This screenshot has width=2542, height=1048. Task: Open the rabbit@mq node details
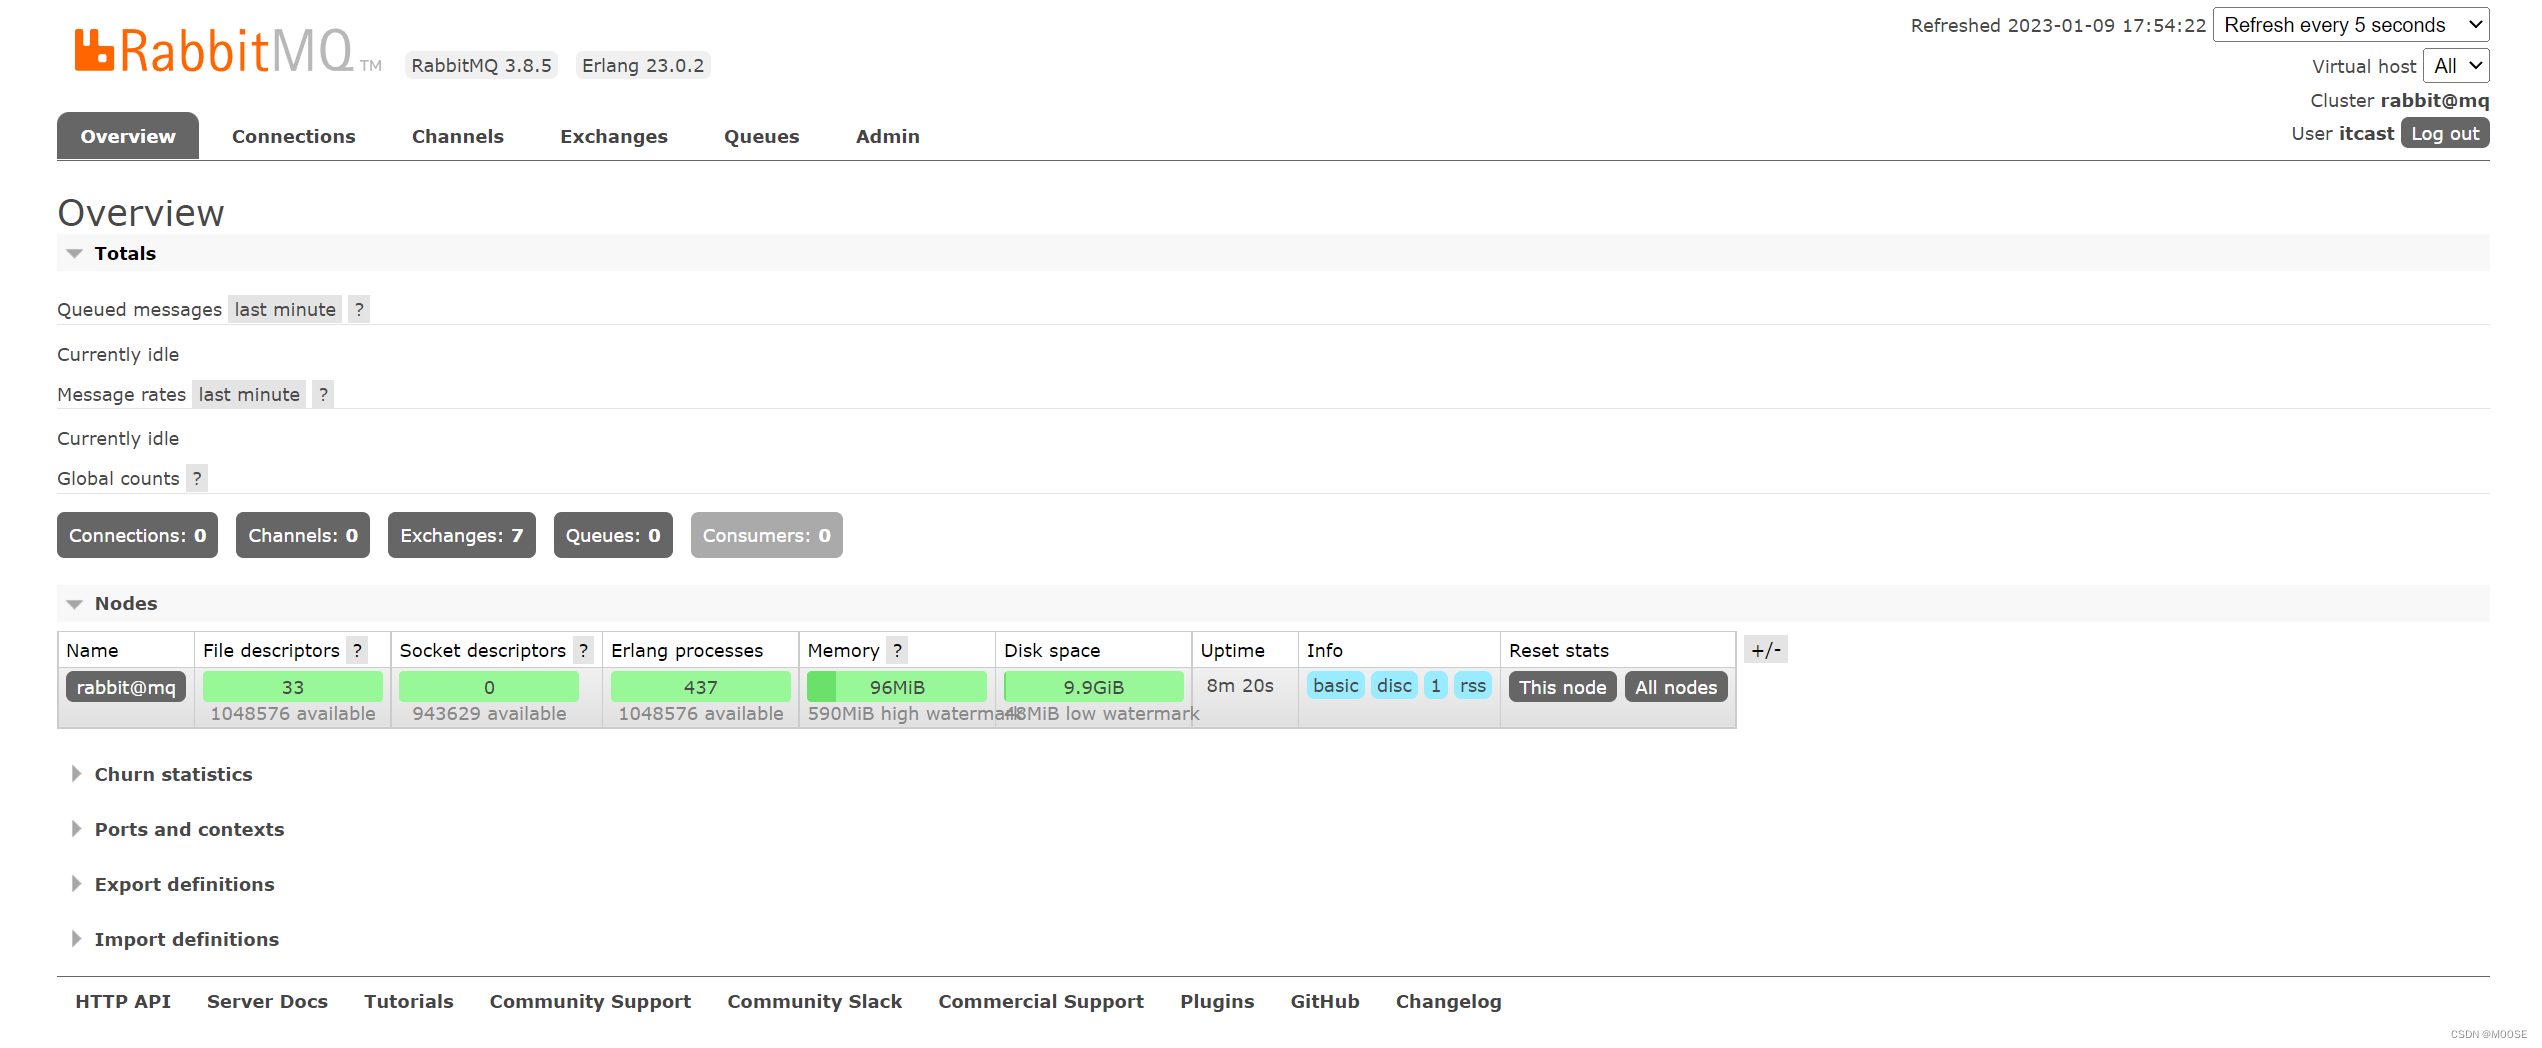pos(126,687)
